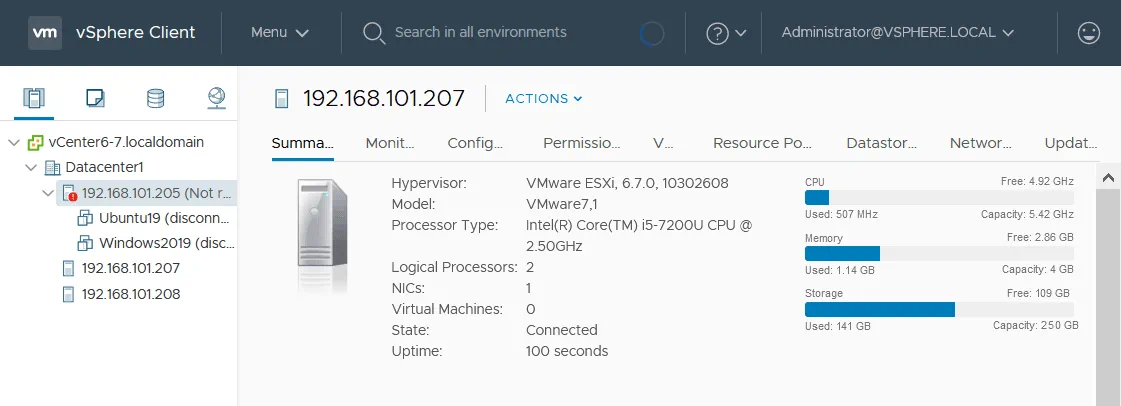This screenshot has height=406, width=1121.
Task: Open the Hosts and Clusters view icon
Action: click(x=35, y=98)
